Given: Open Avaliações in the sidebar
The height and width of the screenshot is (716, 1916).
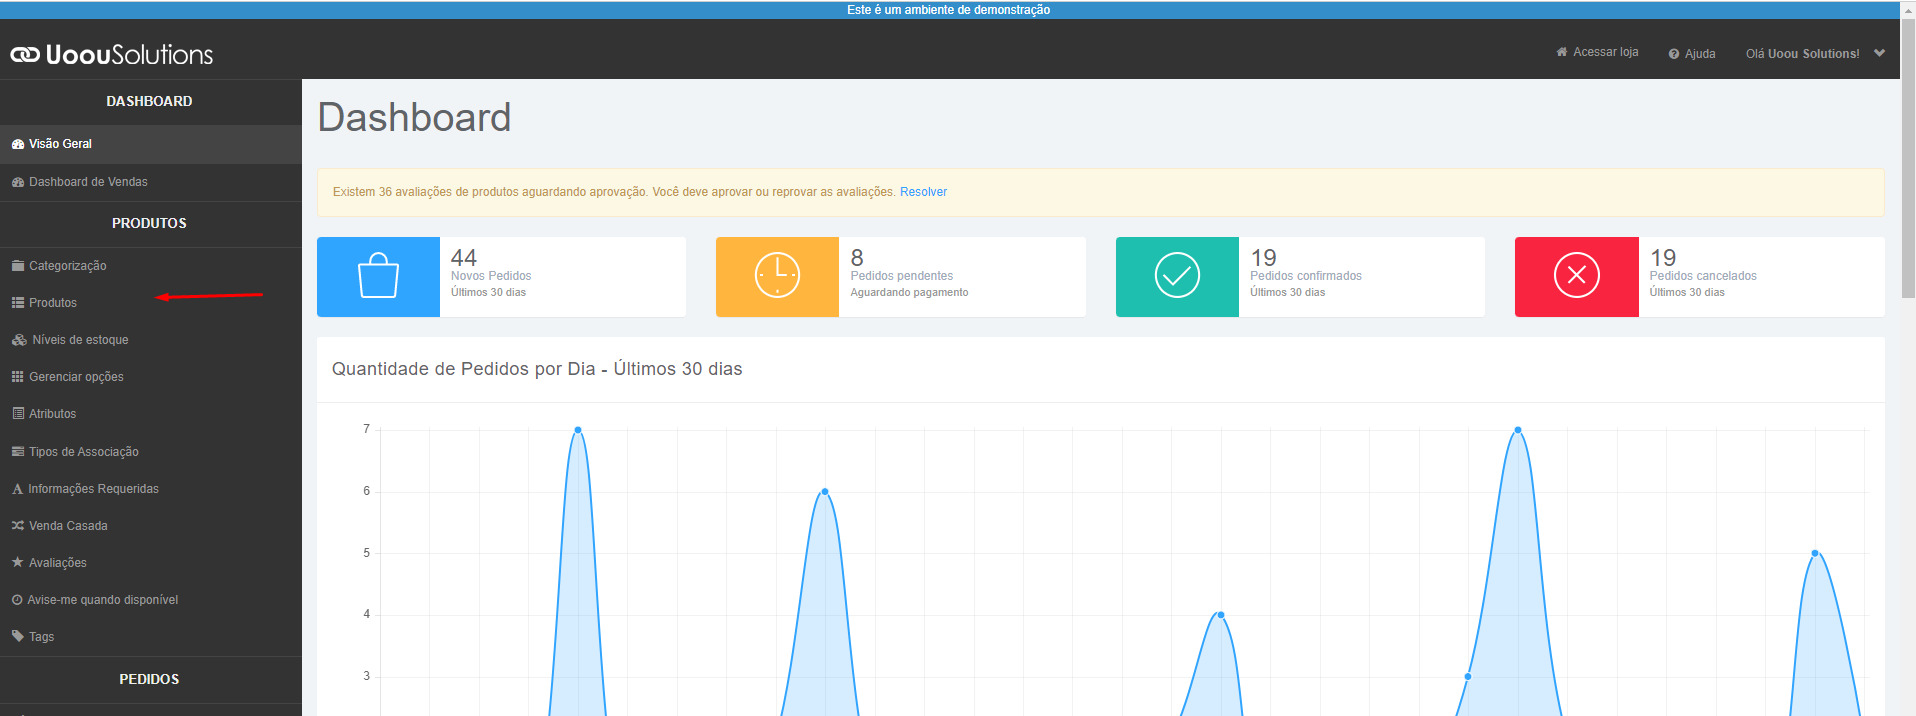Looking at the screenshot, I should pyautogui.click(x=150, y=563).
